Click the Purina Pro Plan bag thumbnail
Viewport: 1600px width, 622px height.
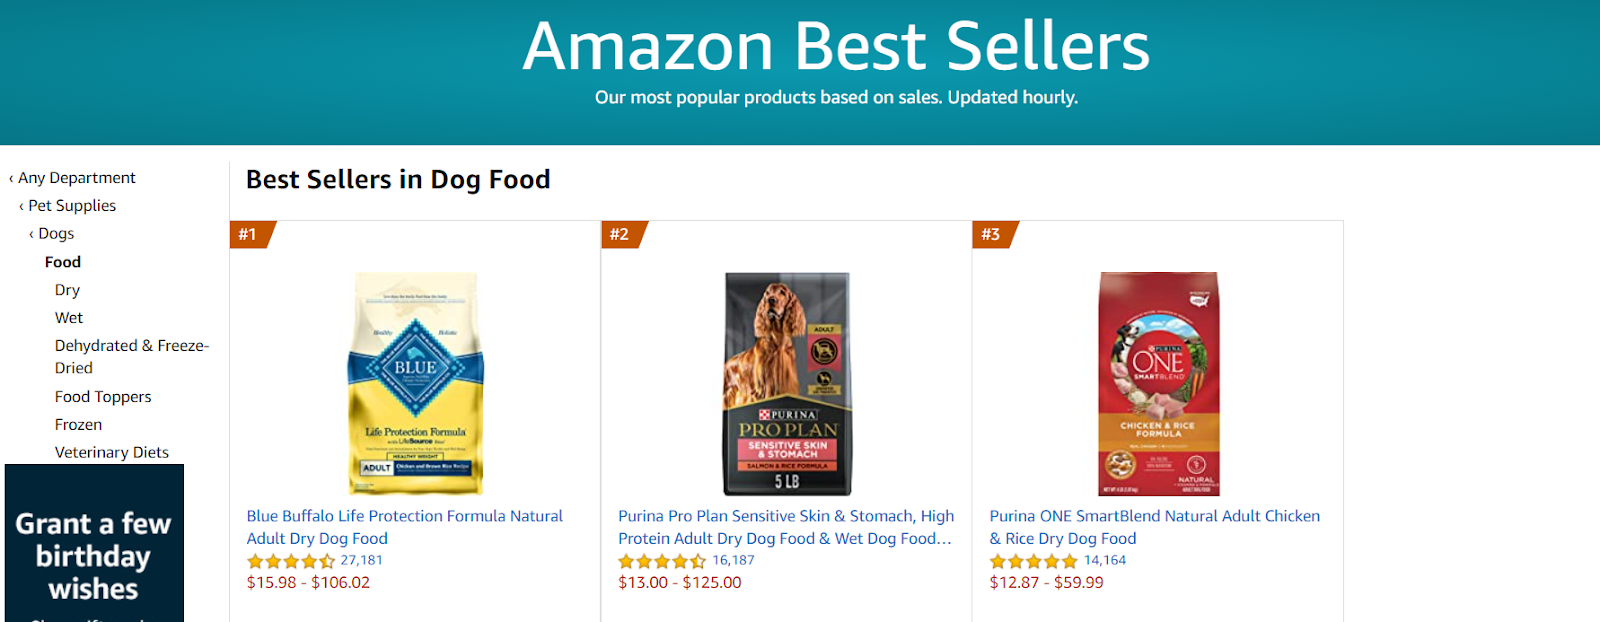tap(787, 383)
